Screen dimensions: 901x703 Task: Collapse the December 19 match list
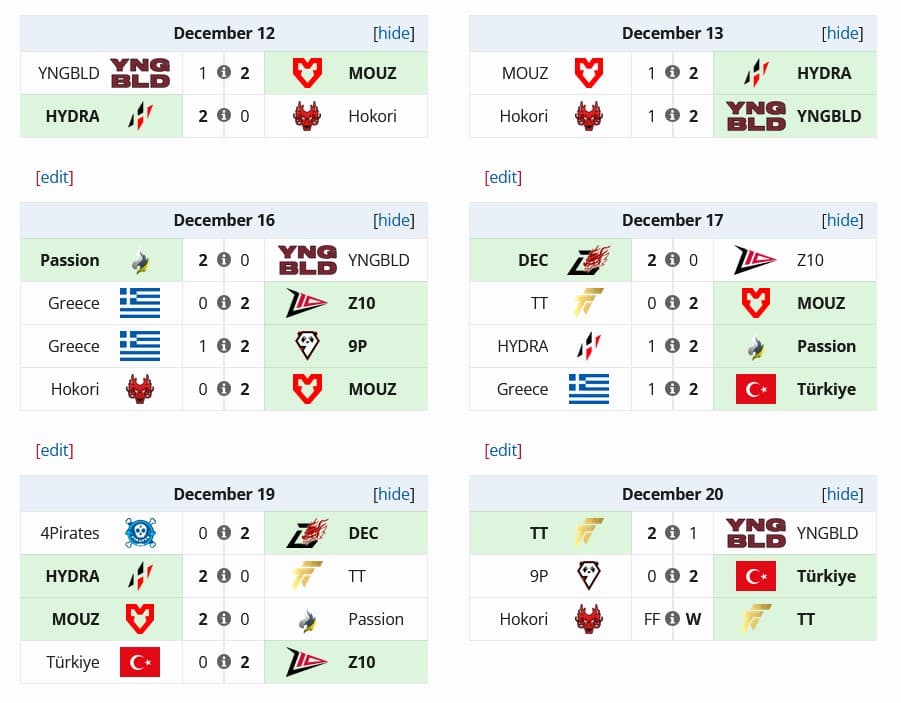pos(393,493)
